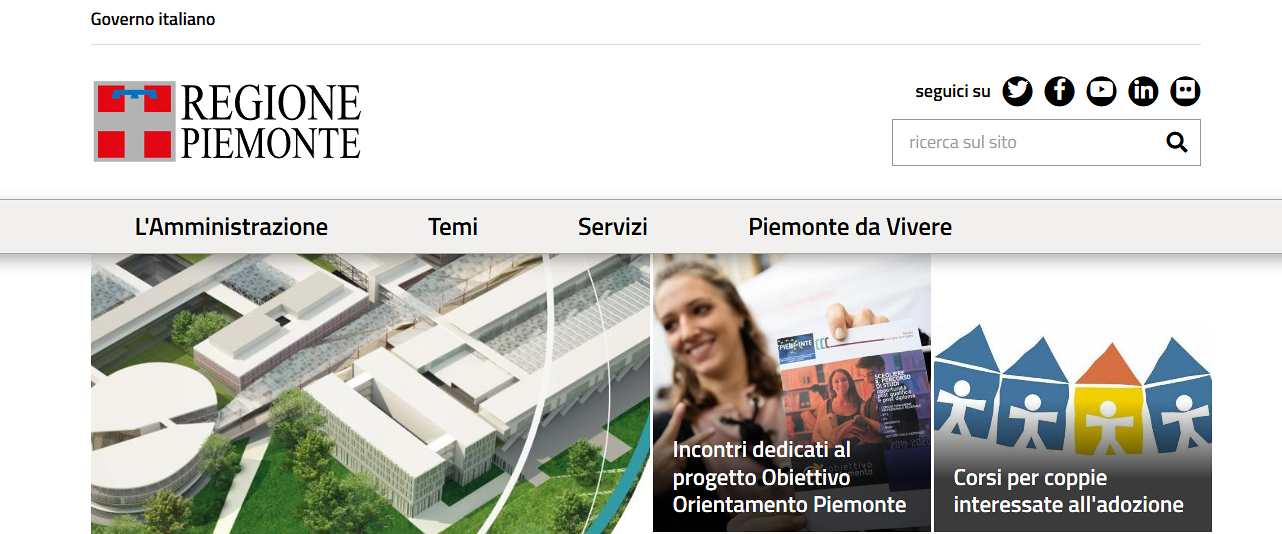The image size is (1282, 534).
Task: Click the Governo italiano link
Action: tap(153, 19)
